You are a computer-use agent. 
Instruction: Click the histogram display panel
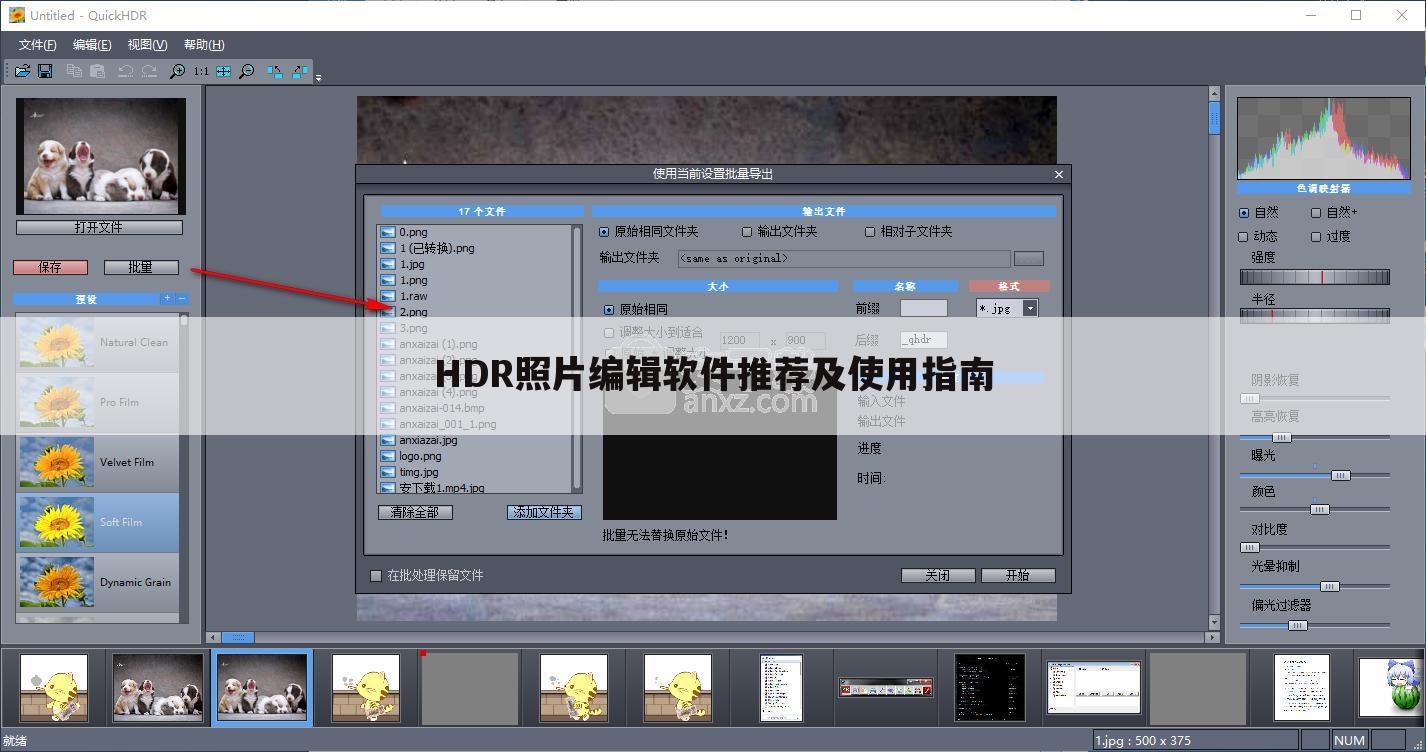tap(1324, 139)
